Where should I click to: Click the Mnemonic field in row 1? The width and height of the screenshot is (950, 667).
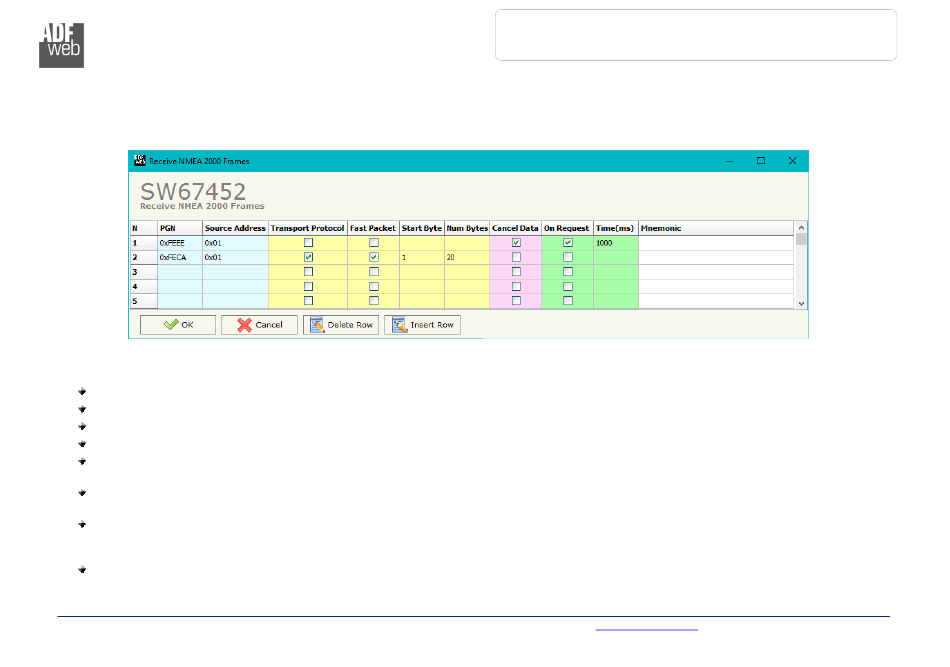715,243
